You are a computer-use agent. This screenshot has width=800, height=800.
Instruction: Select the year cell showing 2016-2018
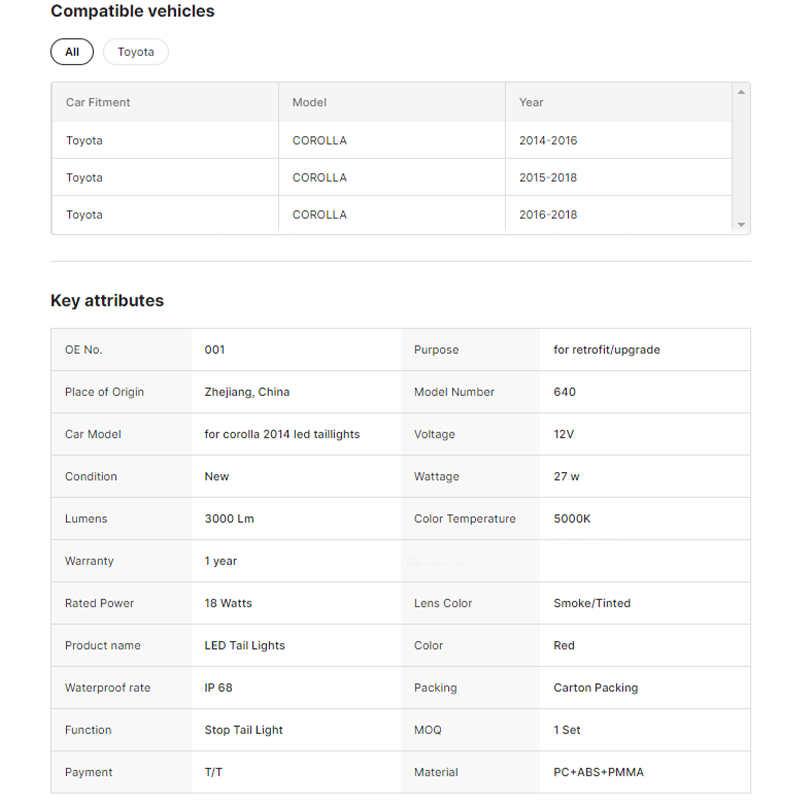coord(548,215)
